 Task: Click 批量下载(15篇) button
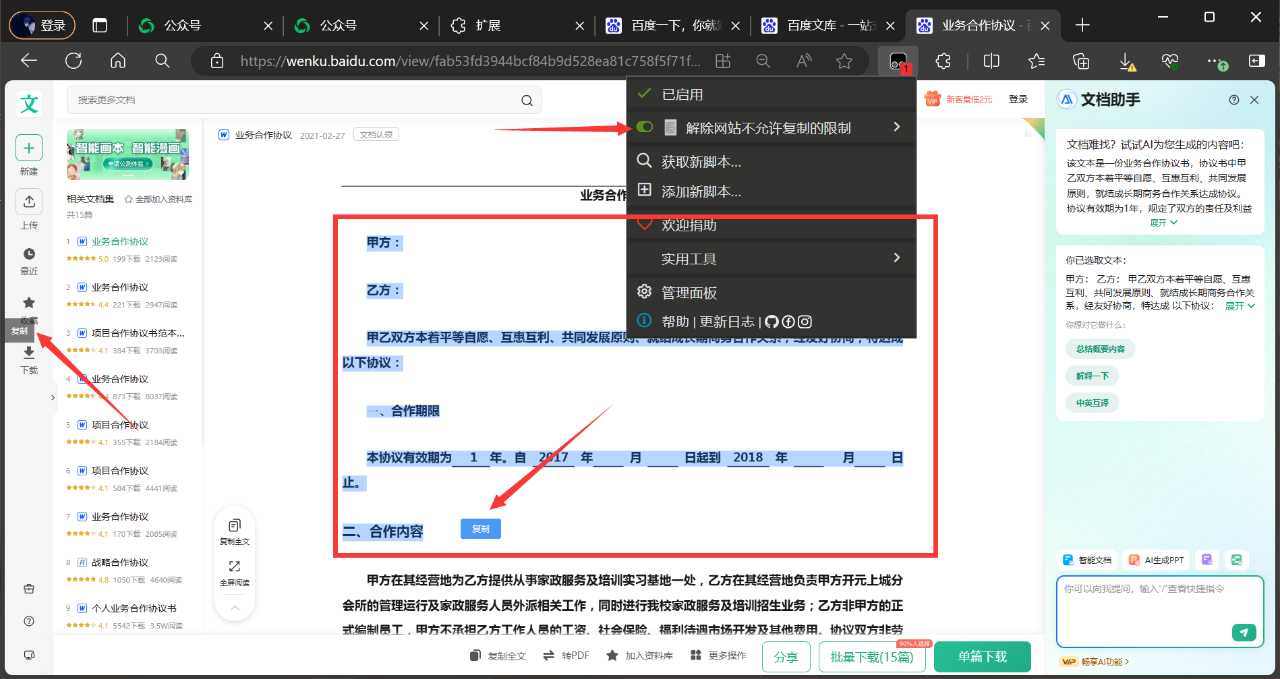tap(874, 657)
